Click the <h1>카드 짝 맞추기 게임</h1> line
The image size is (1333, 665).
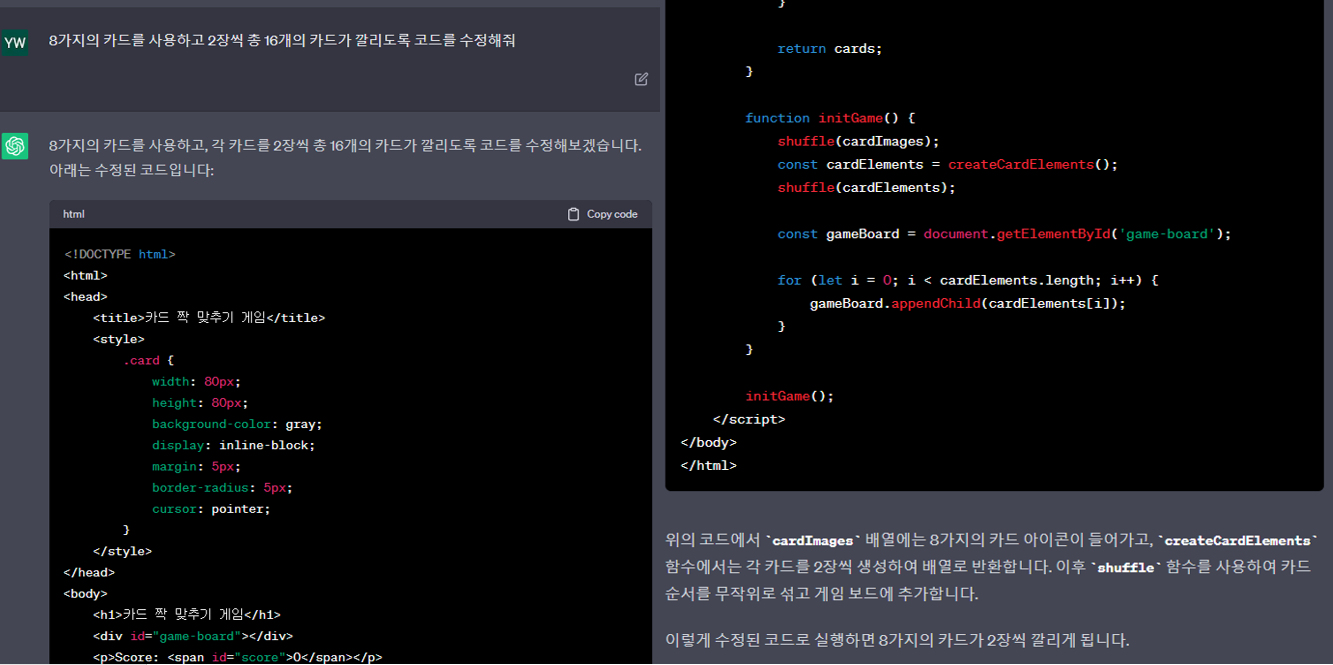[x=187, y=615]
